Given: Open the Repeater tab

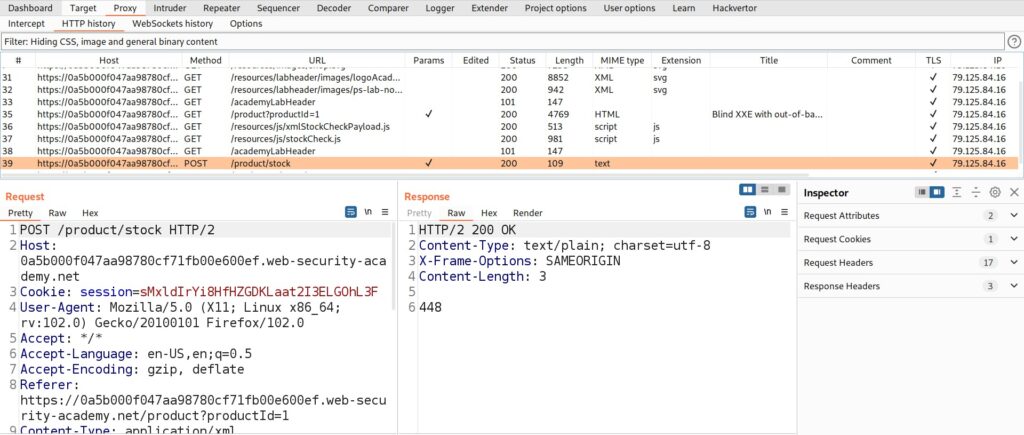Looking at the screenshot, I should [220, 8].
